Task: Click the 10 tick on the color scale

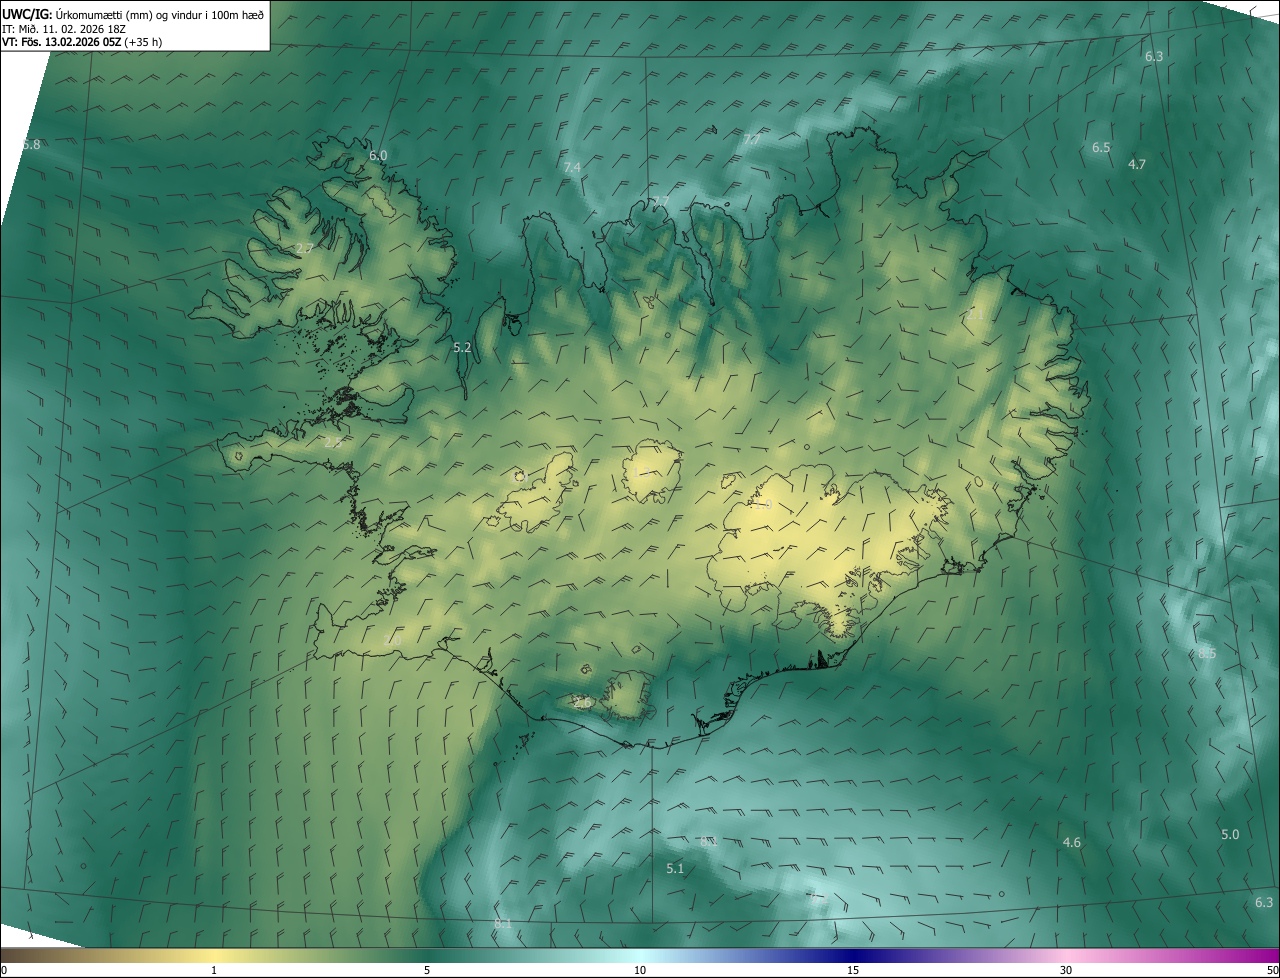Action: pos(640,970)
